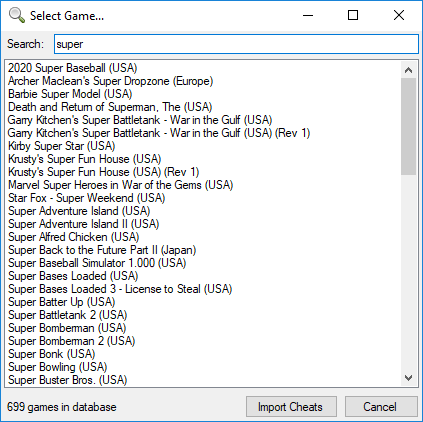423x422 pixels.
Task: Click the Import Cheats button
Action: pyautogui.click(x=291, y=407)
